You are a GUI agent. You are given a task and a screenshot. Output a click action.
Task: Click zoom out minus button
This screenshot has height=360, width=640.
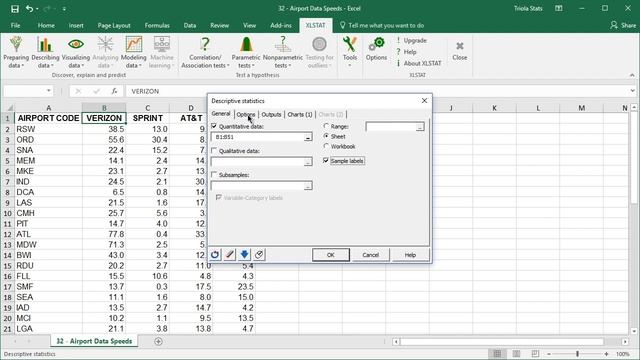(x=549, y=354)
